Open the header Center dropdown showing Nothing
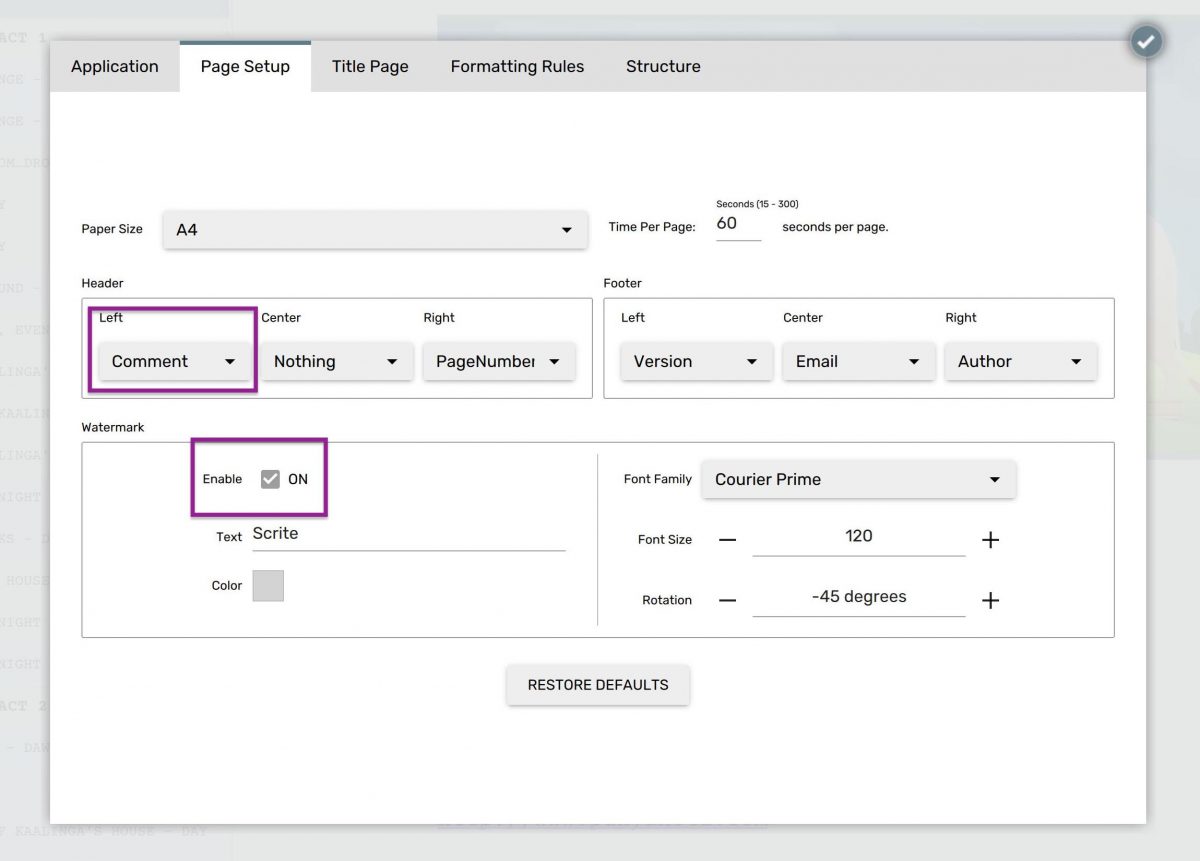Image resolution: width=1200 pixels, height=861 pixels. 336,361
